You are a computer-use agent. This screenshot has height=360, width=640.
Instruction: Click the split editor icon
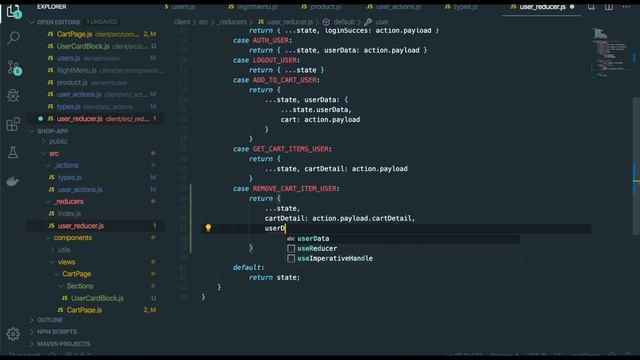[x=609, y=7]
